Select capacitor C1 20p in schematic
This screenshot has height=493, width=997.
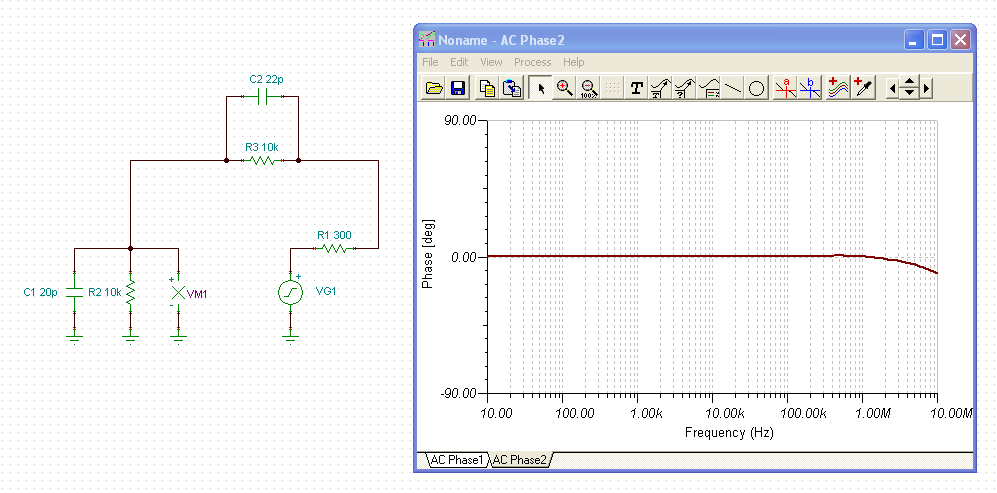tap(74, 292)
